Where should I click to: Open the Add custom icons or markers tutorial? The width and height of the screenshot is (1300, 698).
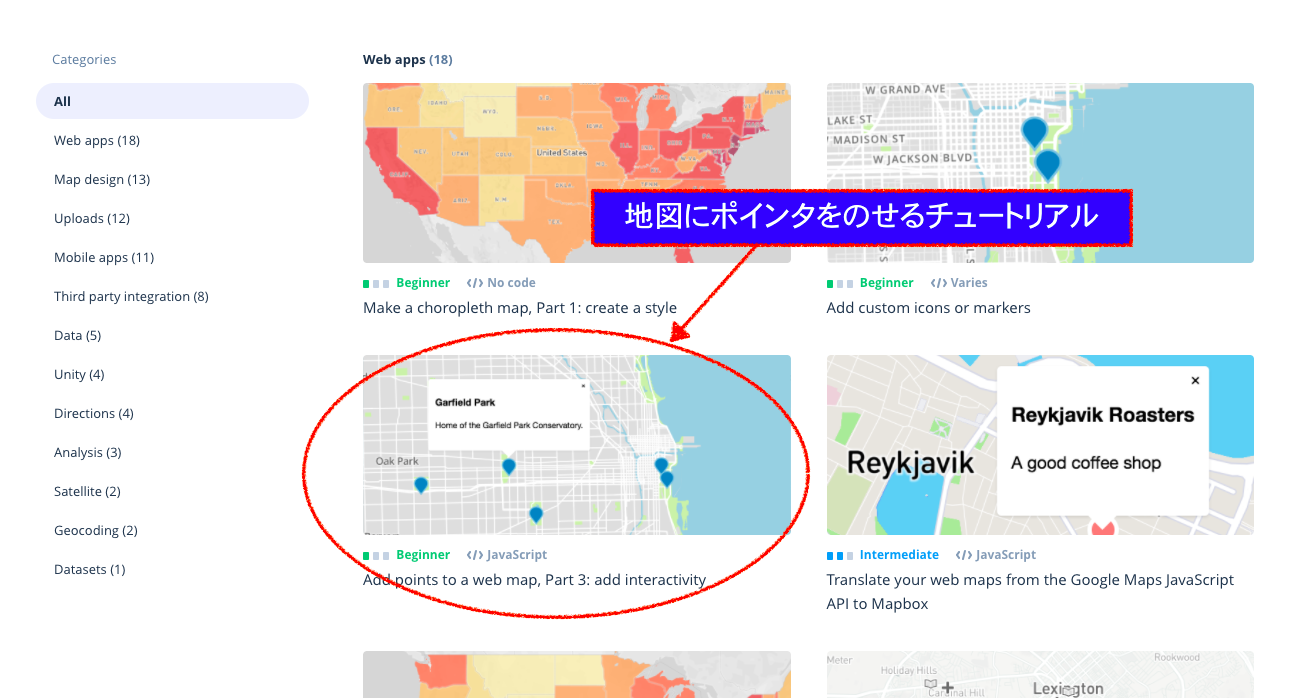tap(928, 307)
